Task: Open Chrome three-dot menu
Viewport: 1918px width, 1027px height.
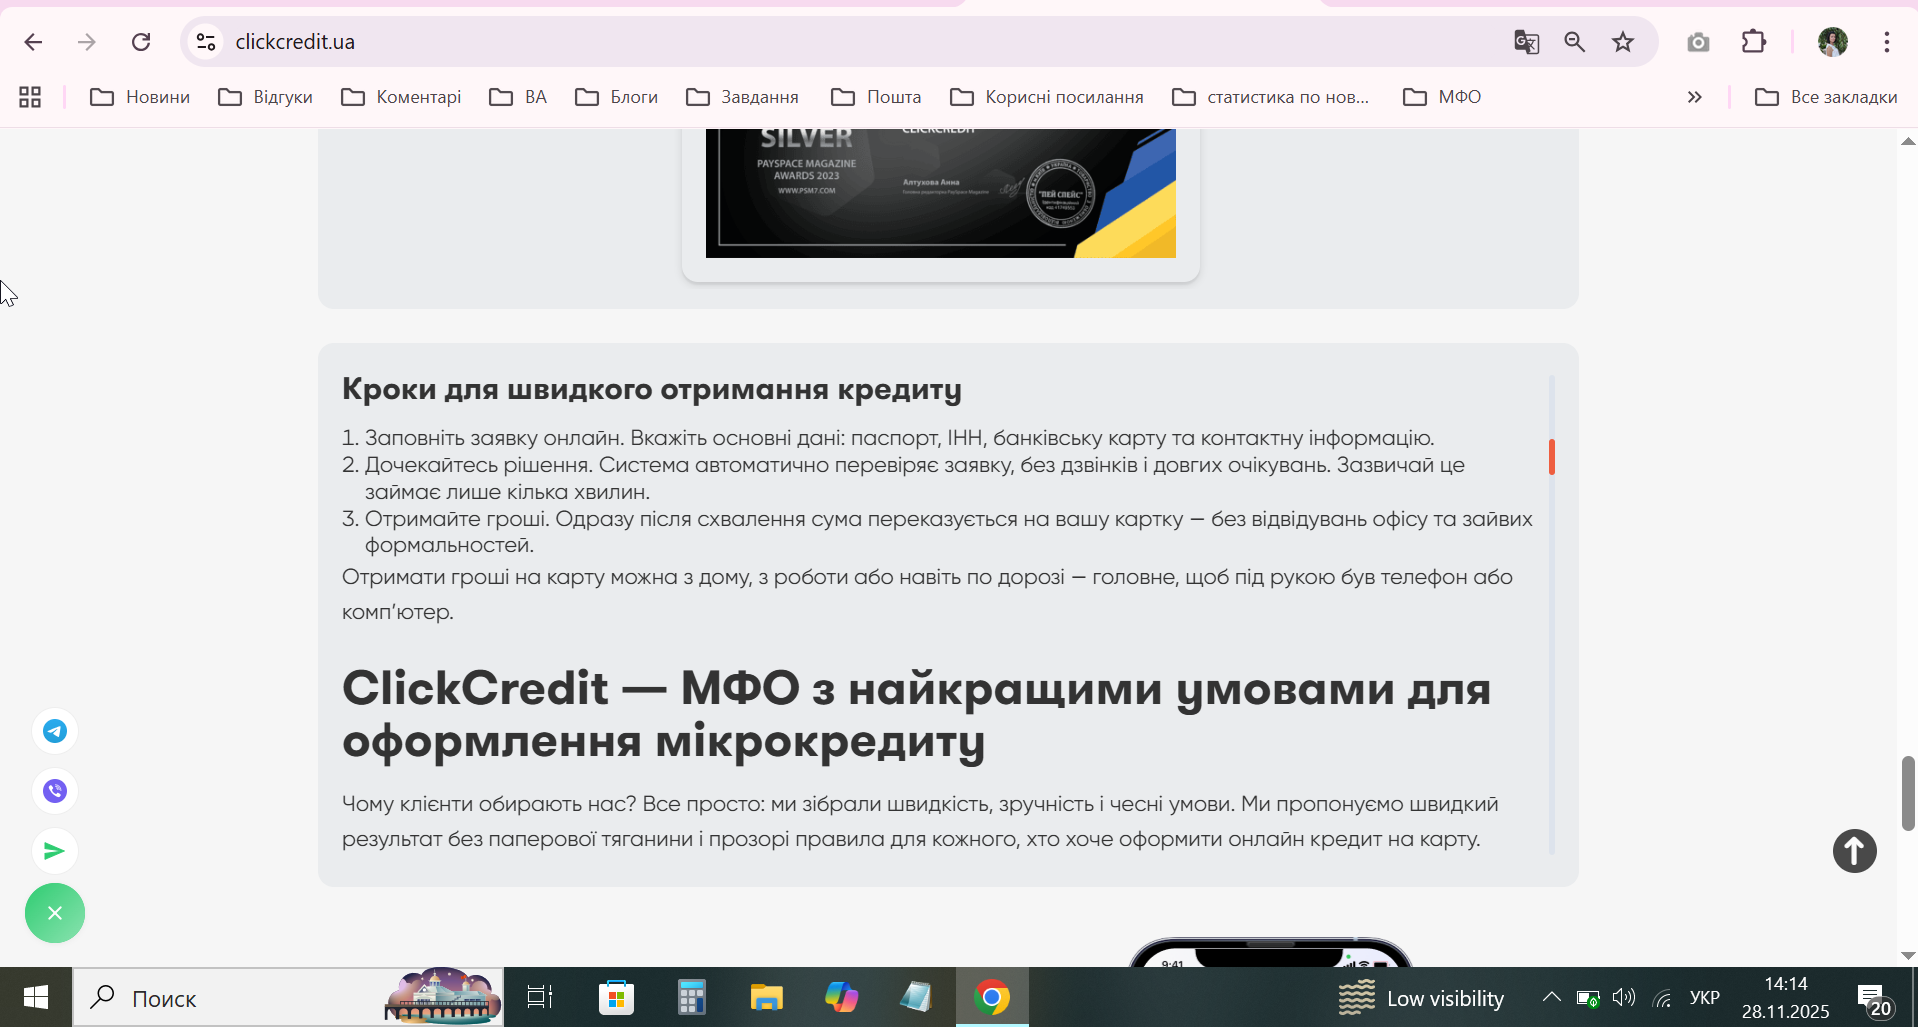Action: (x=1887, y=42)
